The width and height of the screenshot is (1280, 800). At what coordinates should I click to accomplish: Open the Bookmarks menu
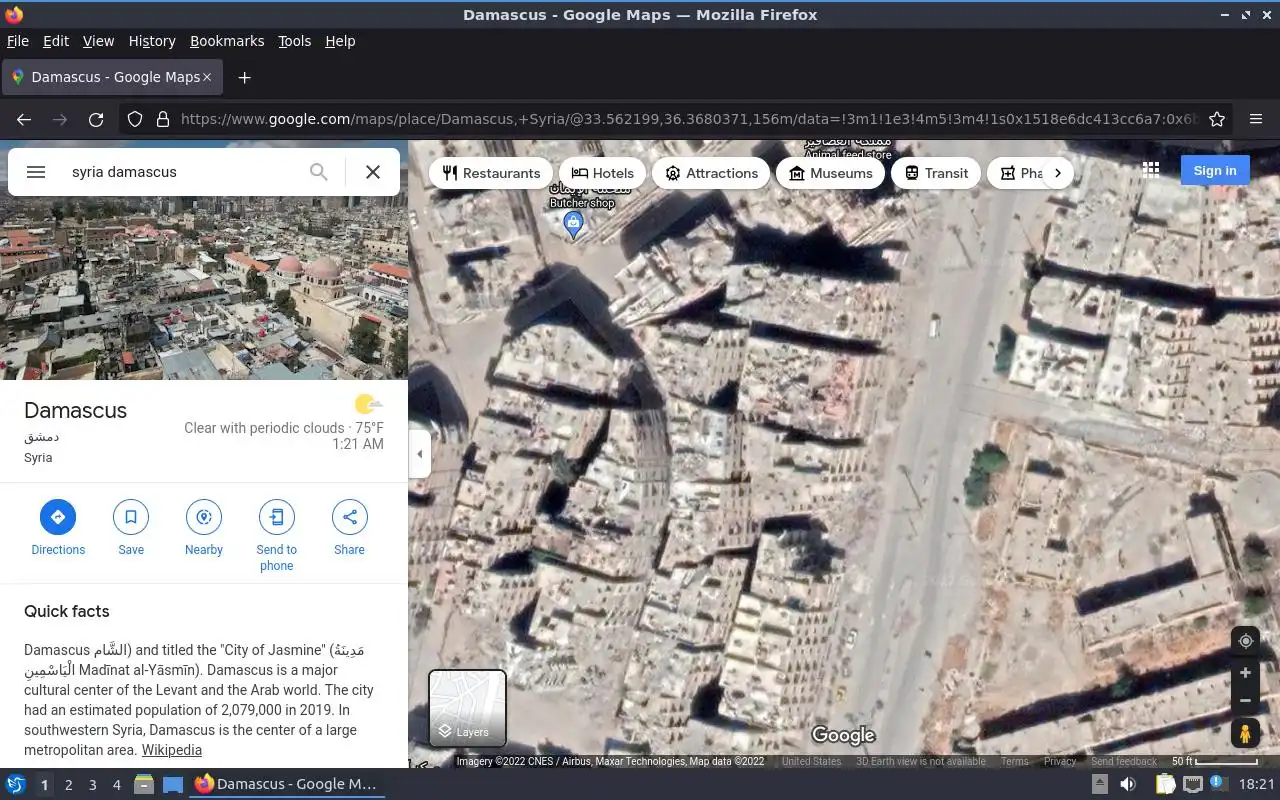coord(227,41)
